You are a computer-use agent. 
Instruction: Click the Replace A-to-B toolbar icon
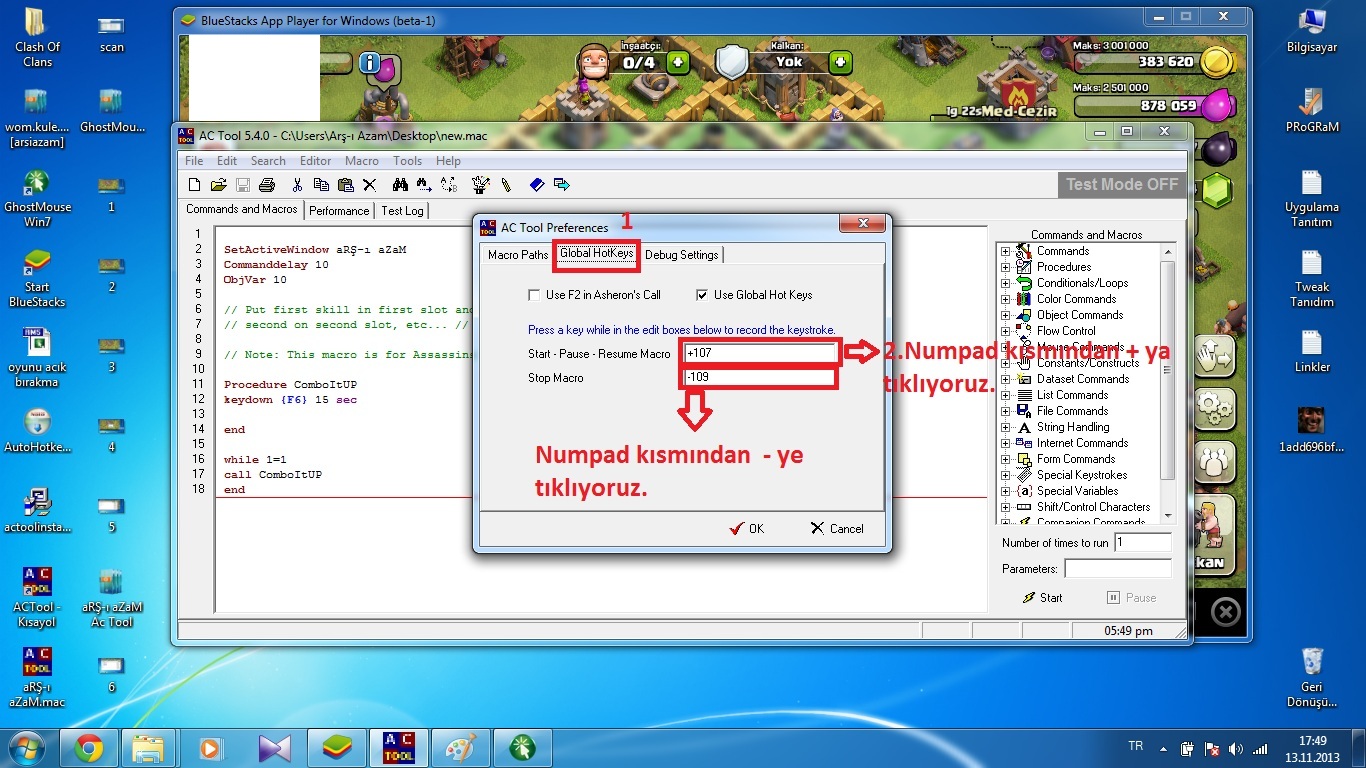tap(450, 185)
